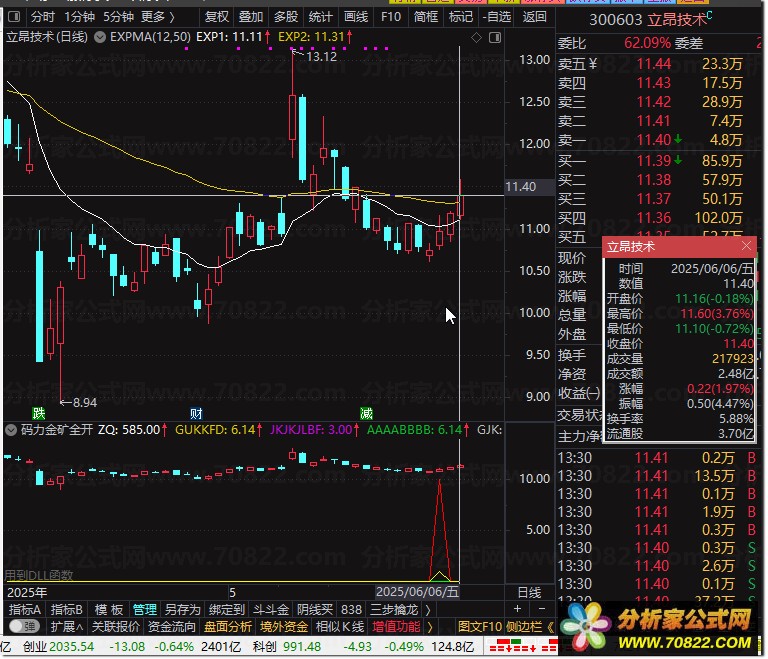Click the plus zoom-in button
This screenshot has height=659, width=768.
tap(517, 609)
